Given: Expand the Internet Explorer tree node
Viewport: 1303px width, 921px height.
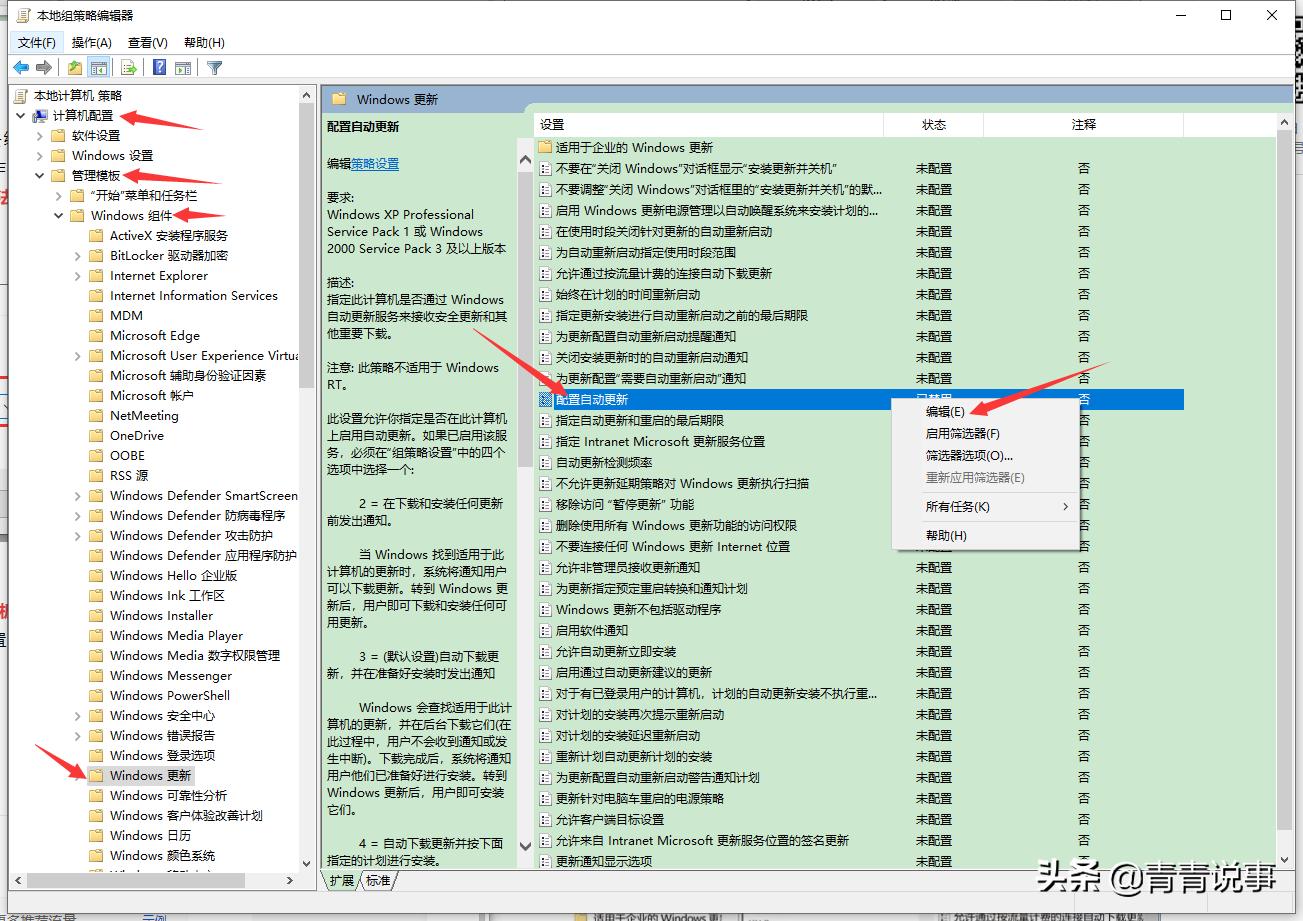Looking at the screenshot, I should [x=79, y=275].
